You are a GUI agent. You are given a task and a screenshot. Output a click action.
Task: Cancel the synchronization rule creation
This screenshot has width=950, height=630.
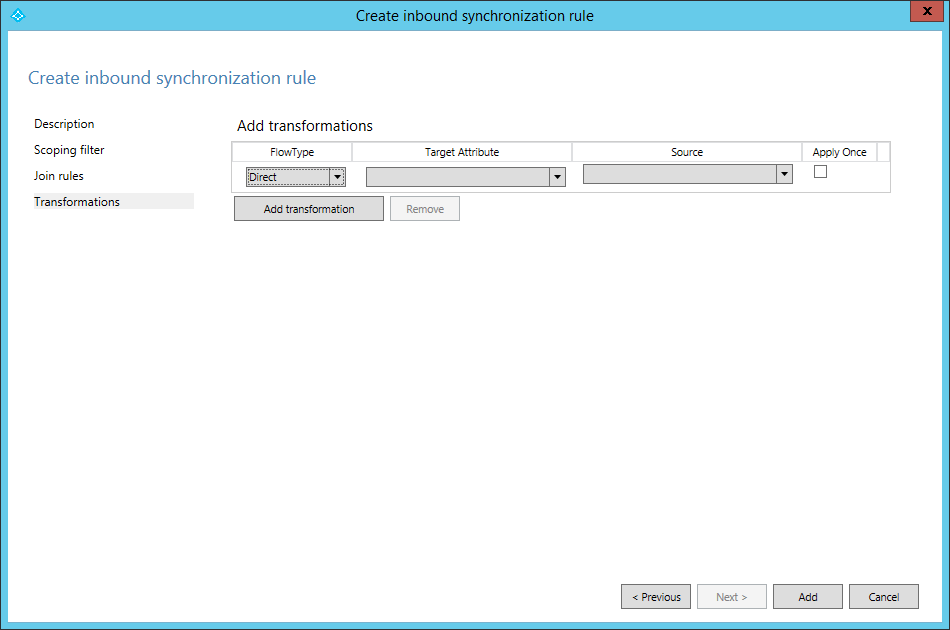[883, 597]
